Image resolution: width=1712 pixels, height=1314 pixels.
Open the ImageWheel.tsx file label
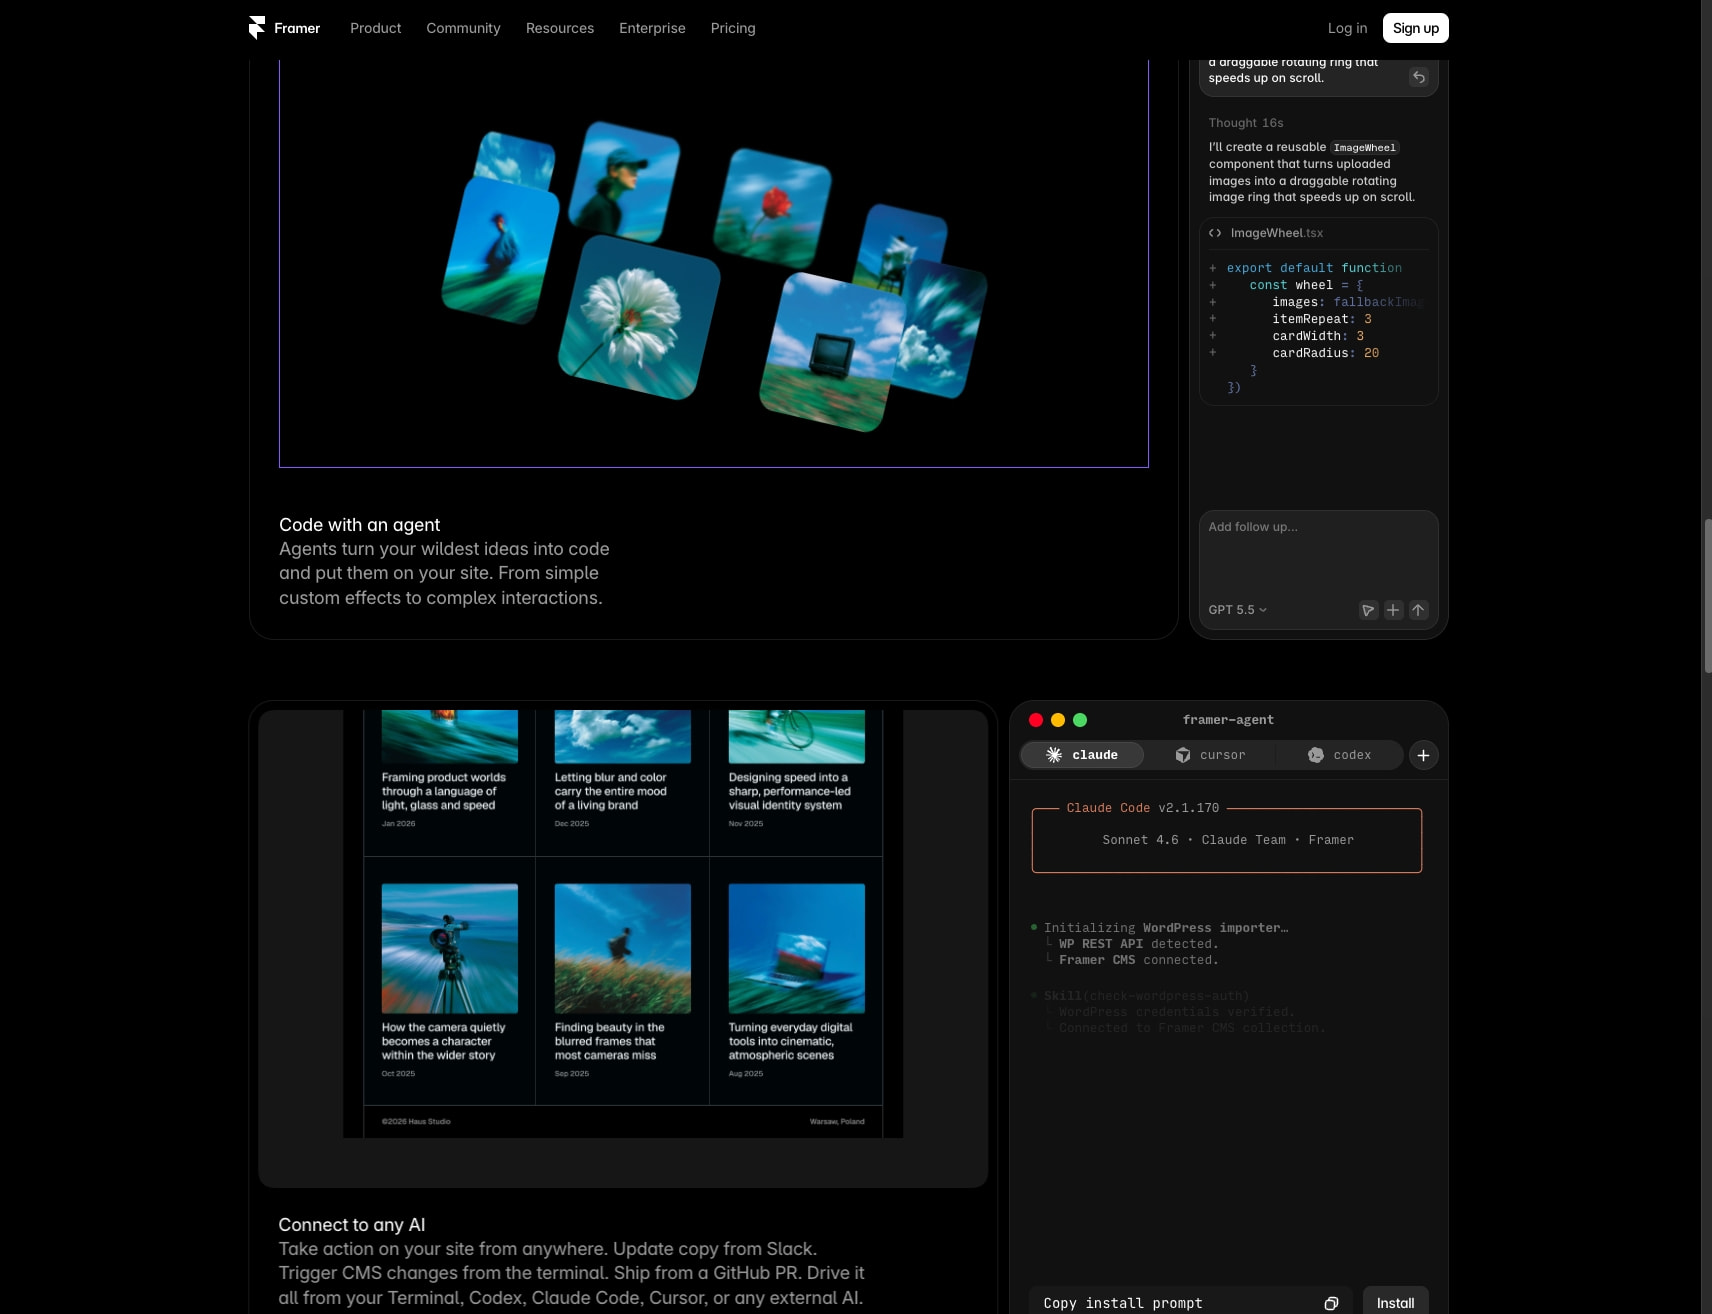click(x=1276, y=233)
